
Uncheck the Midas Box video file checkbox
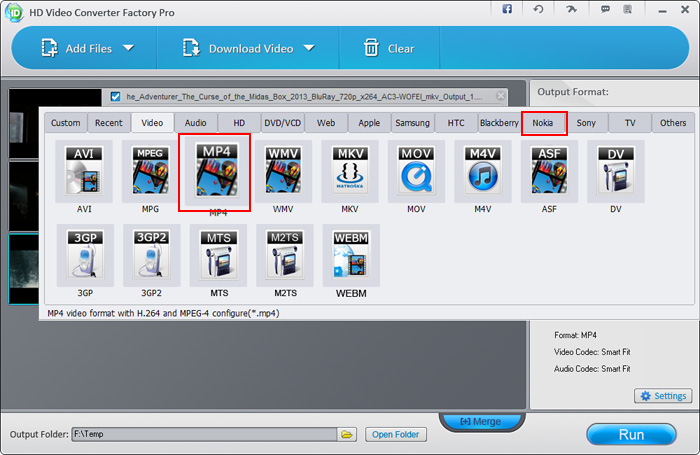click(x=116, y=96)
